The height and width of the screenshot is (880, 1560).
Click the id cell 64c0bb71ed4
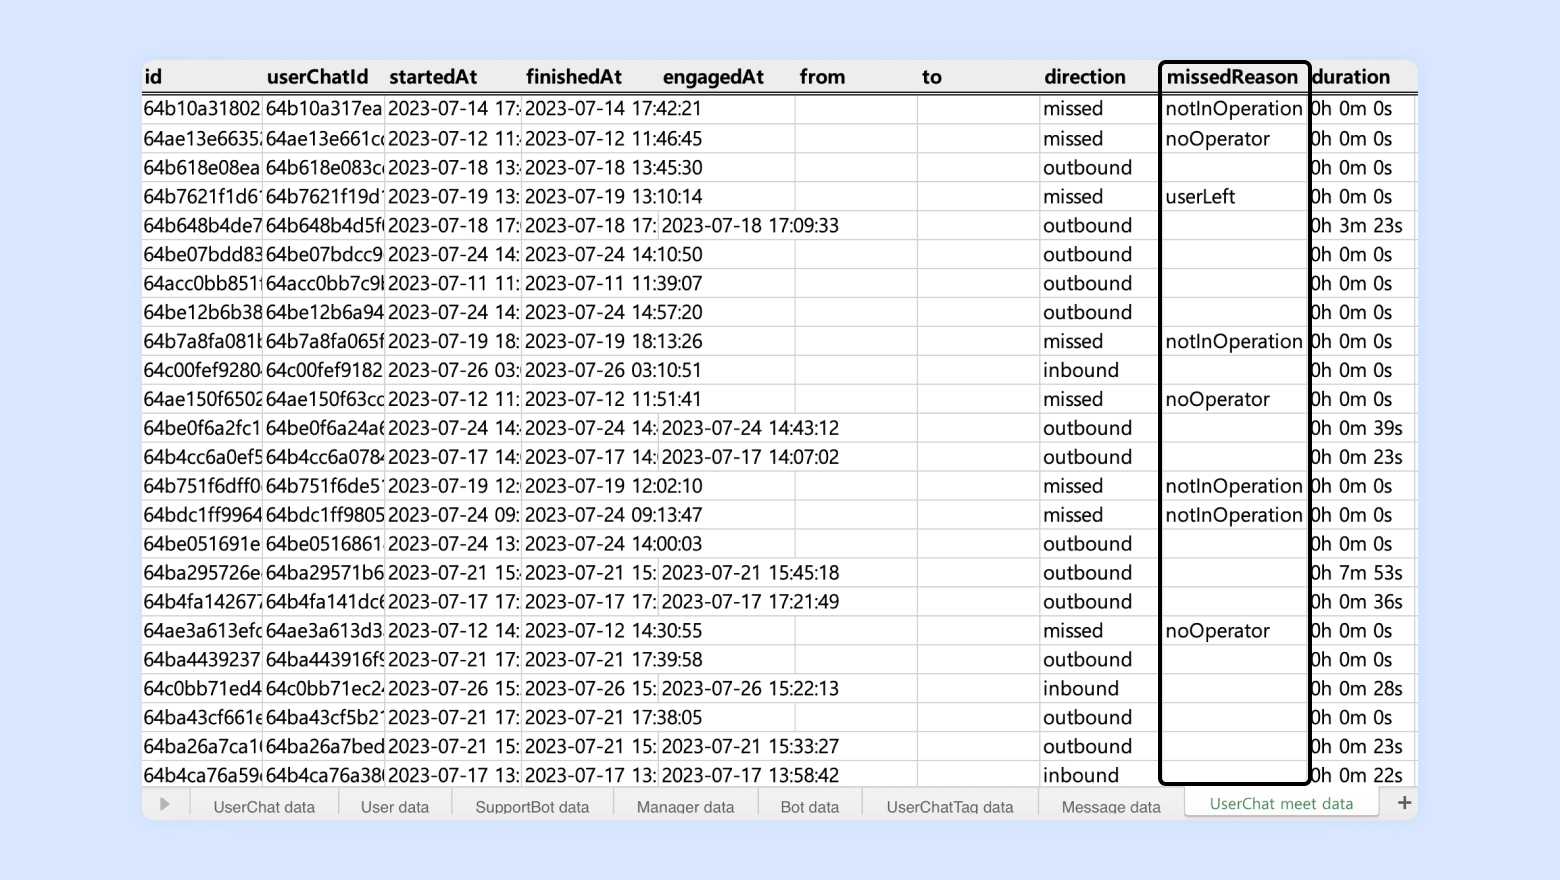coord(202,689)
